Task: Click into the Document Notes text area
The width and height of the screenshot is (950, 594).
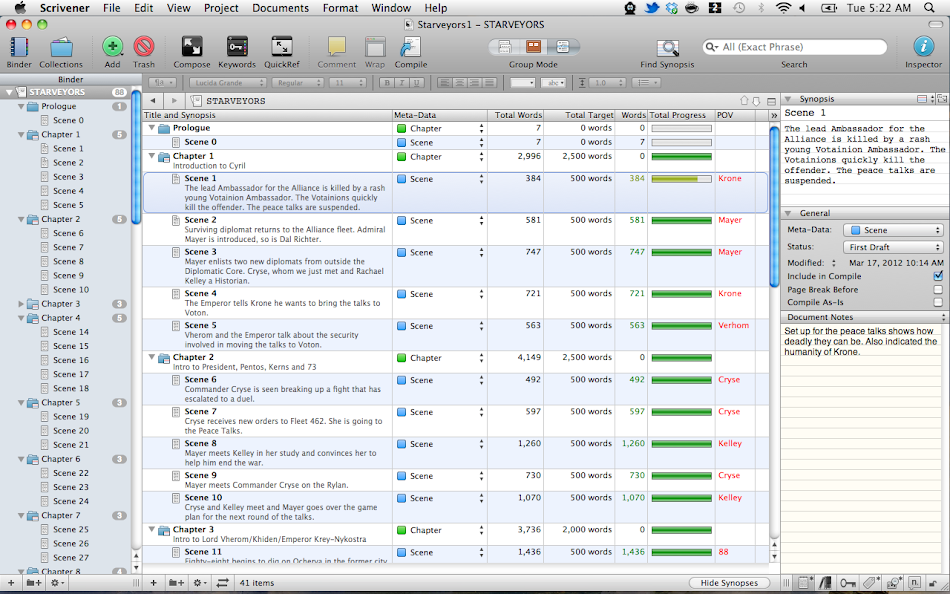Action: [x=860, y=449]
